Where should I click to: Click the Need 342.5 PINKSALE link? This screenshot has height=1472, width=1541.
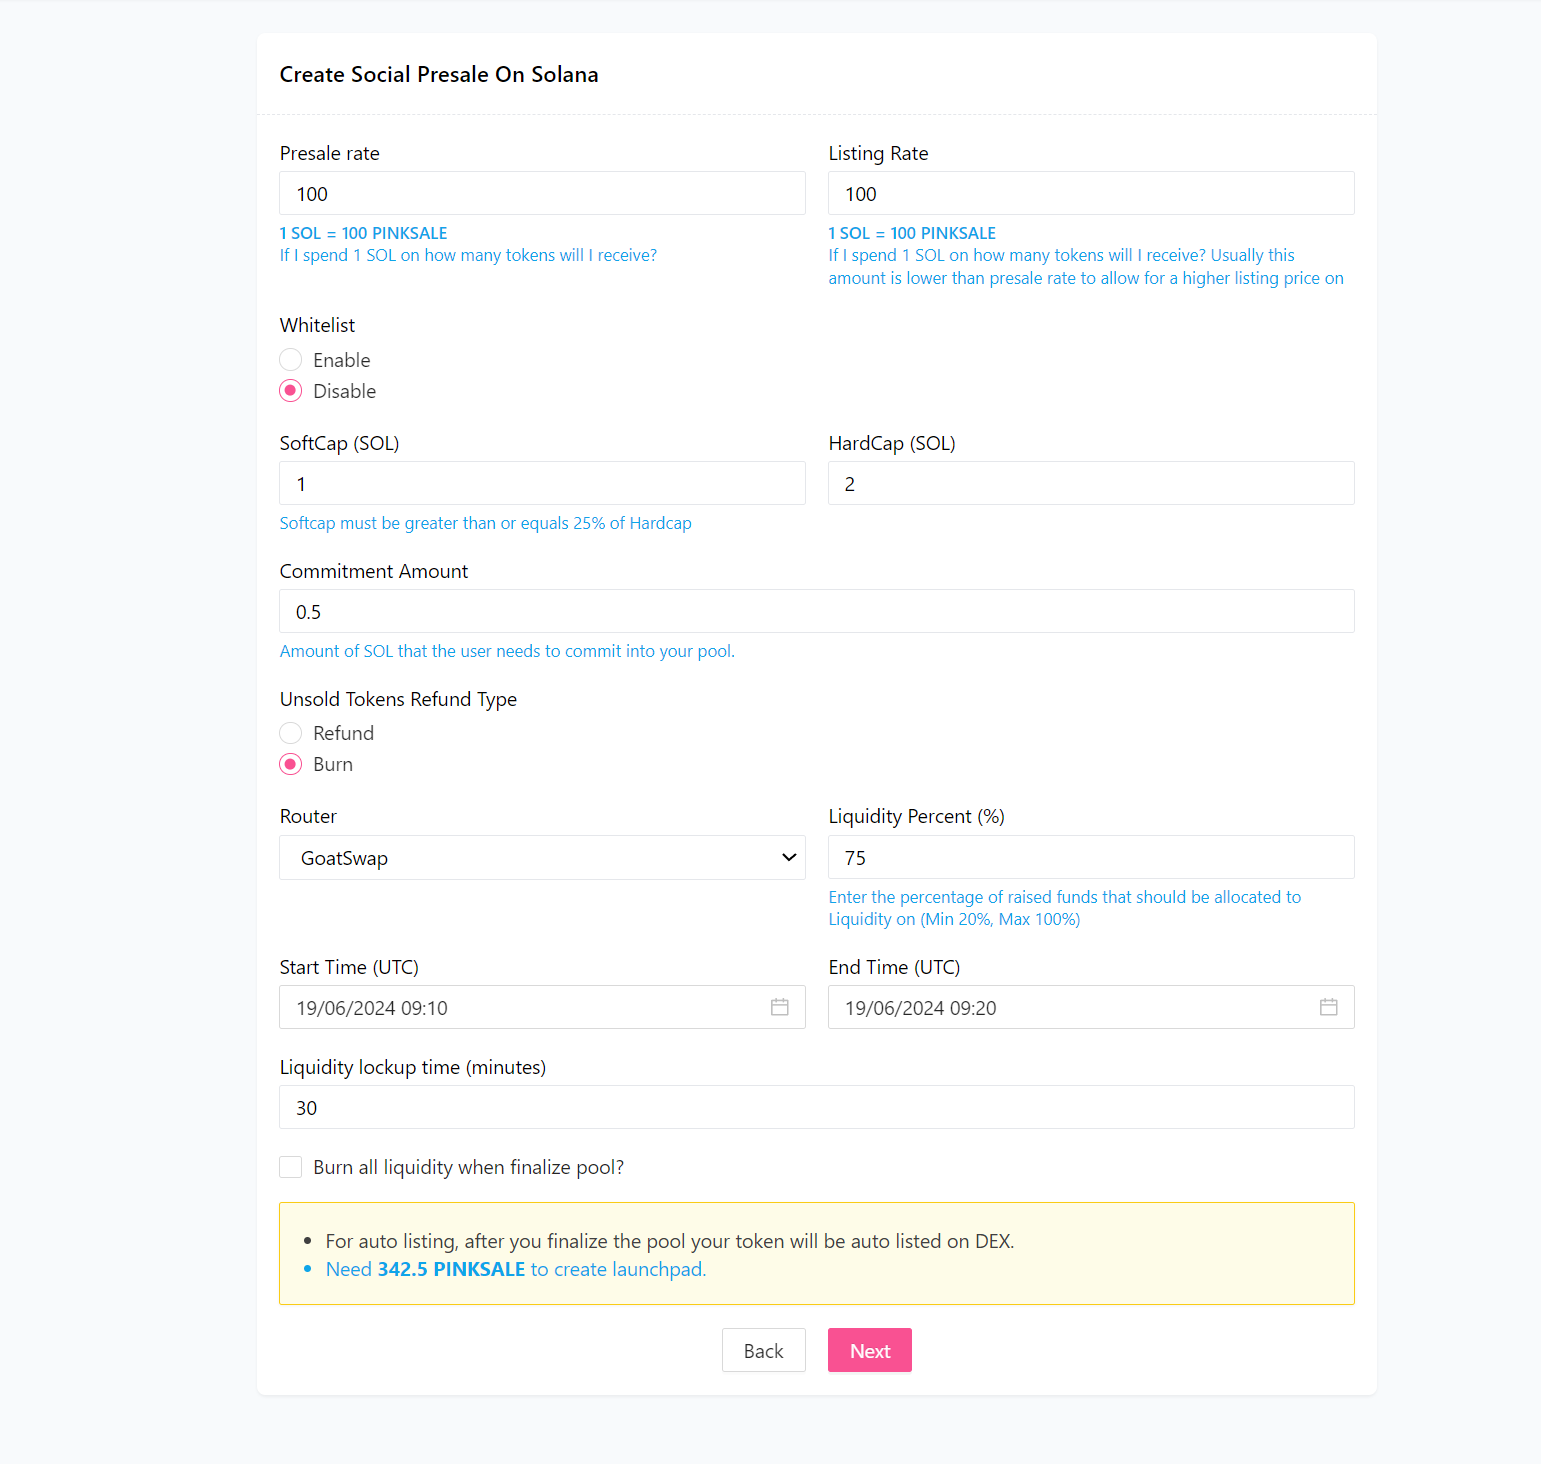pos(516,1269)
